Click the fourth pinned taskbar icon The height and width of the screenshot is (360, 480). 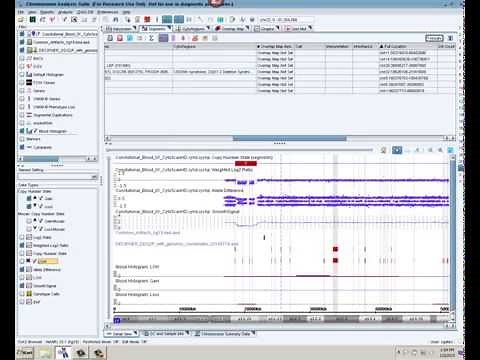pyautogui.click(x=98, y=352)
